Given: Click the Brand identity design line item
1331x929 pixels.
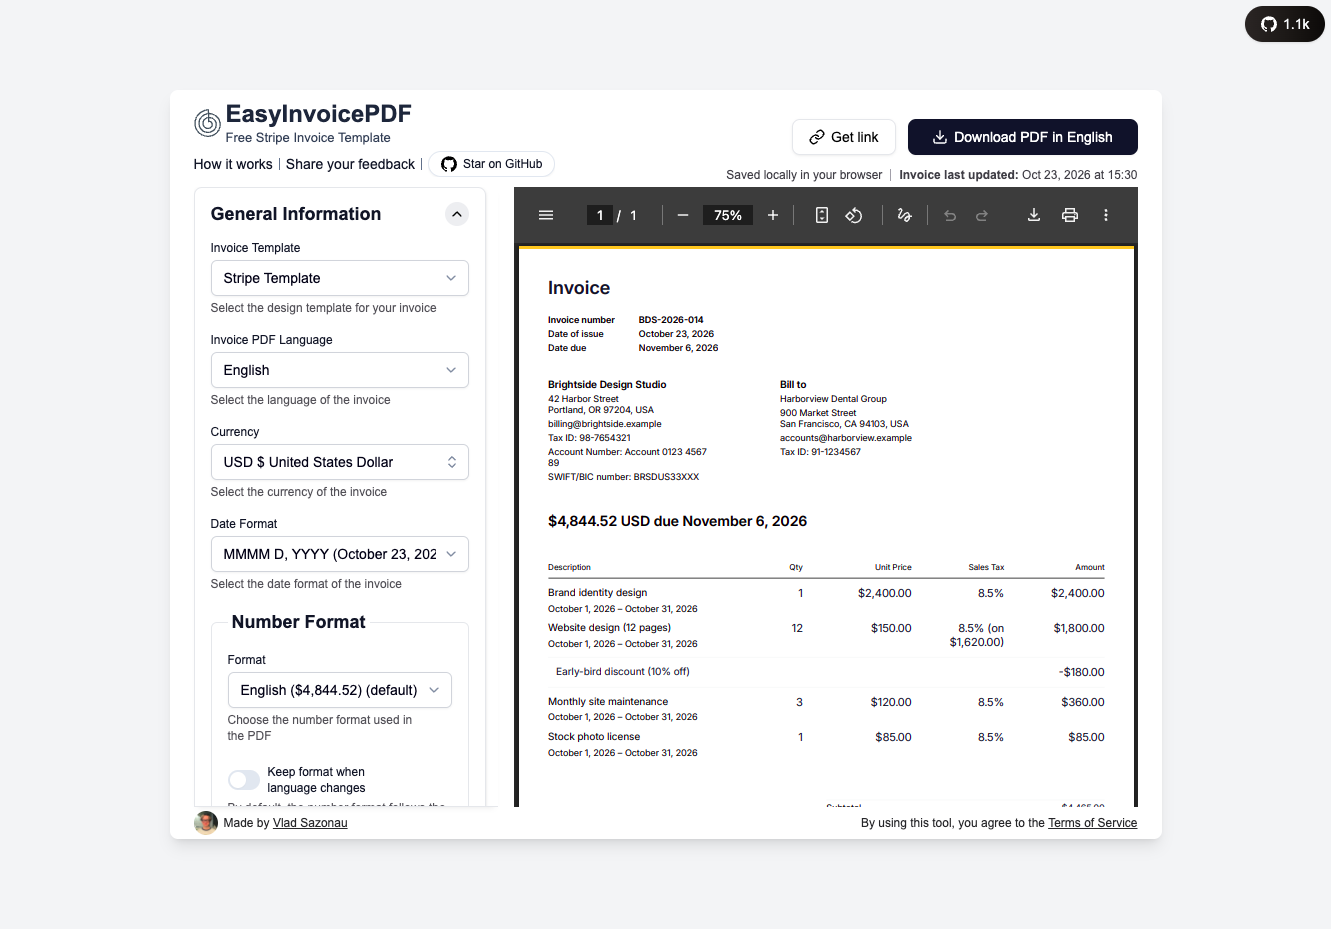Looking at the screenshot, I should (x=597, y=593).
